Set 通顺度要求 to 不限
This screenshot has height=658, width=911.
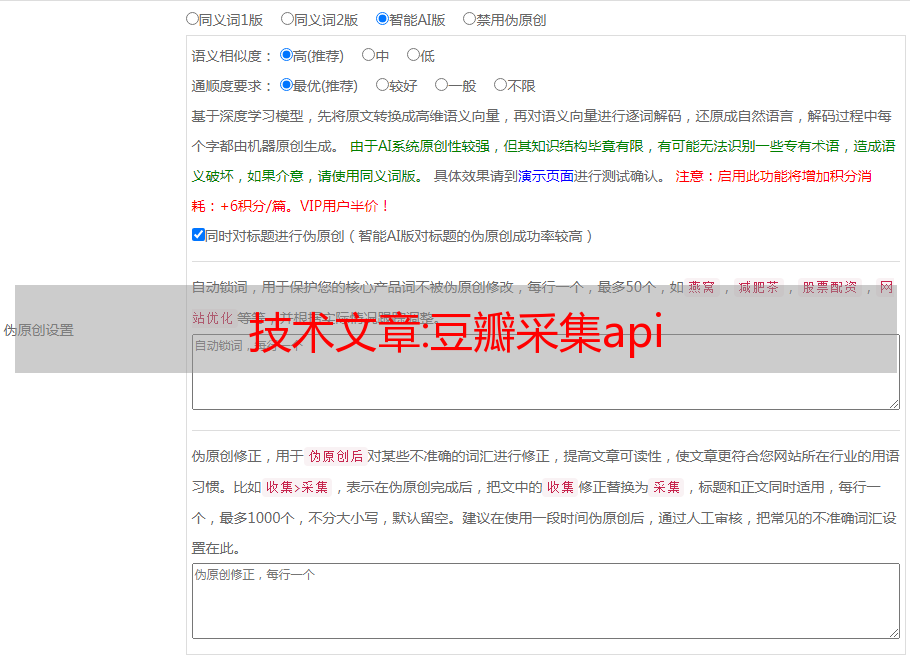click(500, 85)
